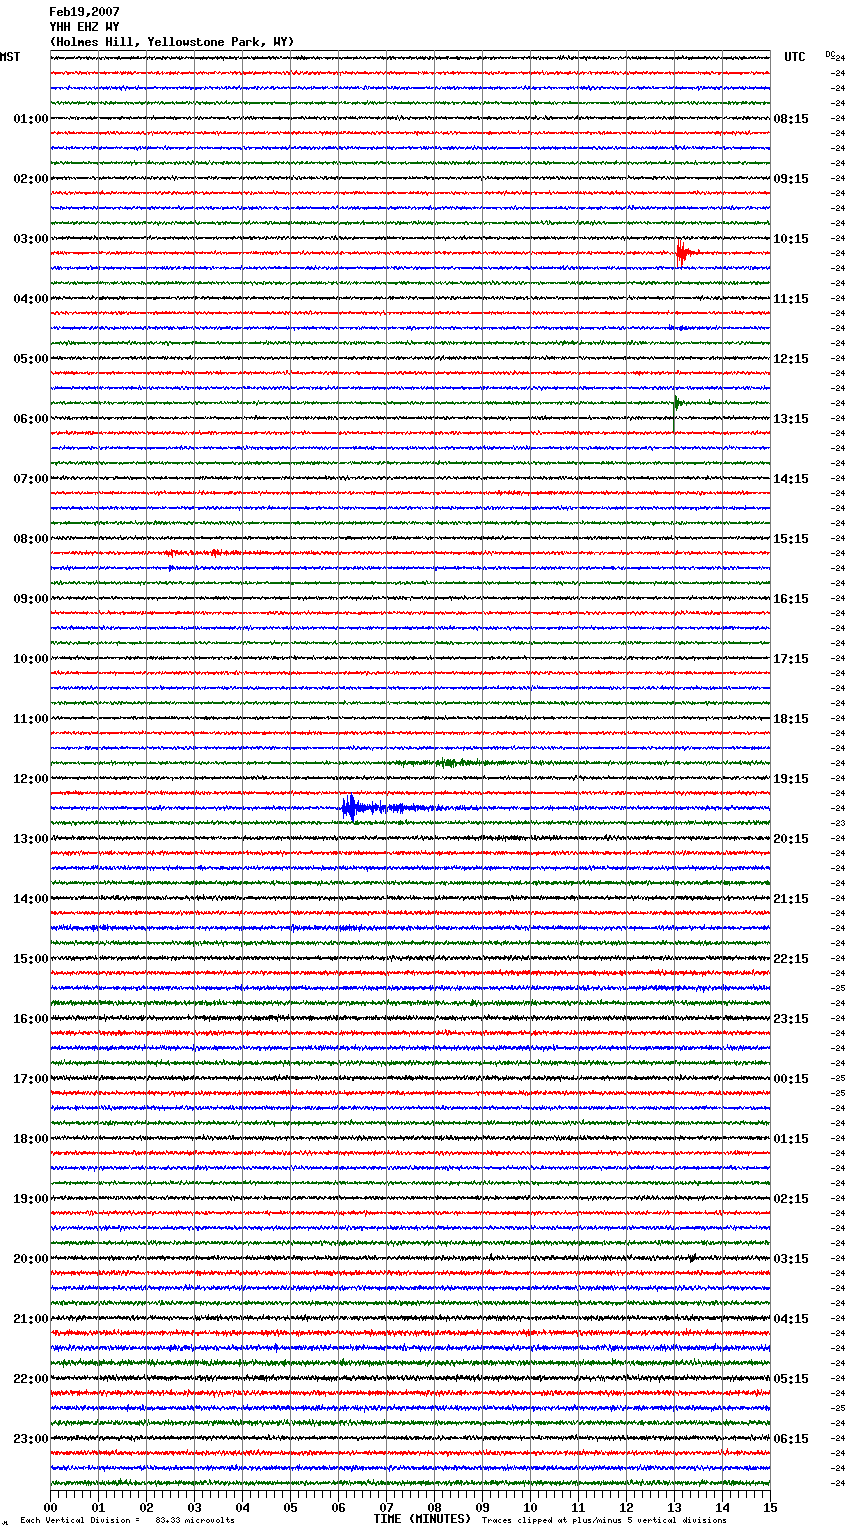Click the "17:00" MST time label
The width and height of the screenshot is (850, 1534).
coord(31,1079)
